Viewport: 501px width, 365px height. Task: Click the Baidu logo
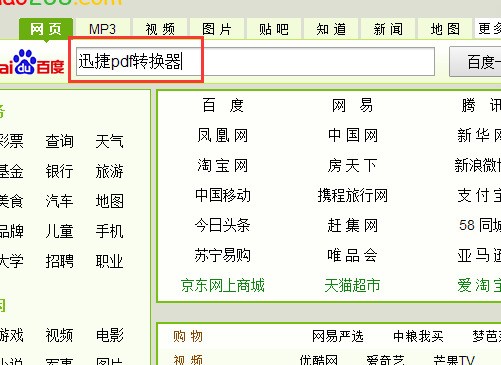(x=32, y=62)
